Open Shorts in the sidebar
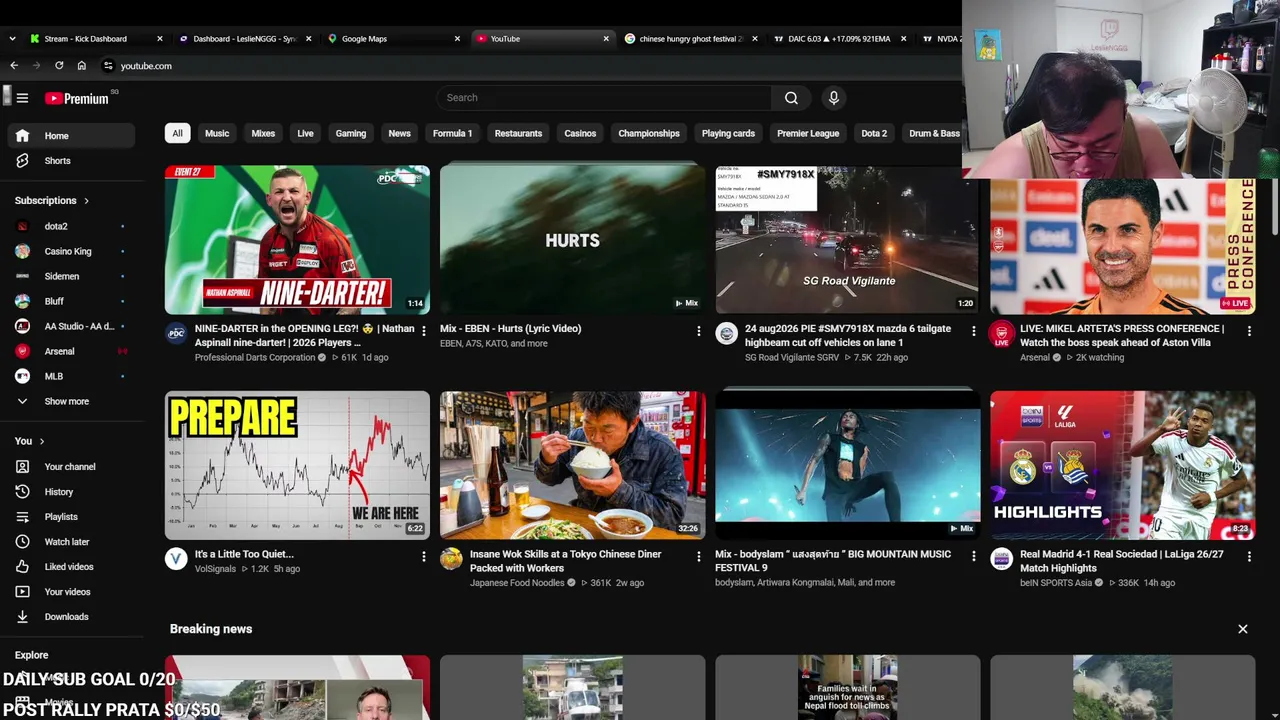The height and width of the screenshot is (720, 1280). tap(72, 161)
